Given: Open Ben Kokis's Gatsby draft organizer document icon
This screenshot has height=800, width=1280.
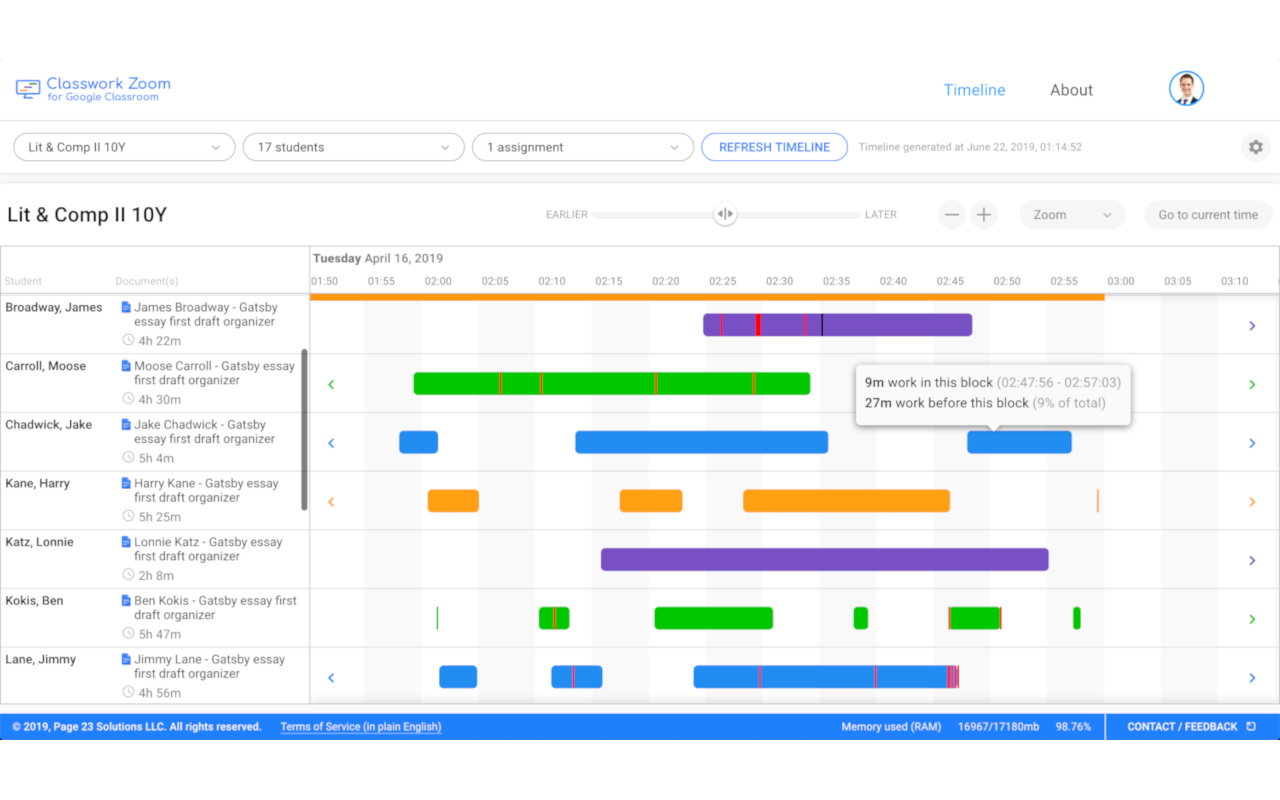Looking at the screenshot, I should pos(126,600).
